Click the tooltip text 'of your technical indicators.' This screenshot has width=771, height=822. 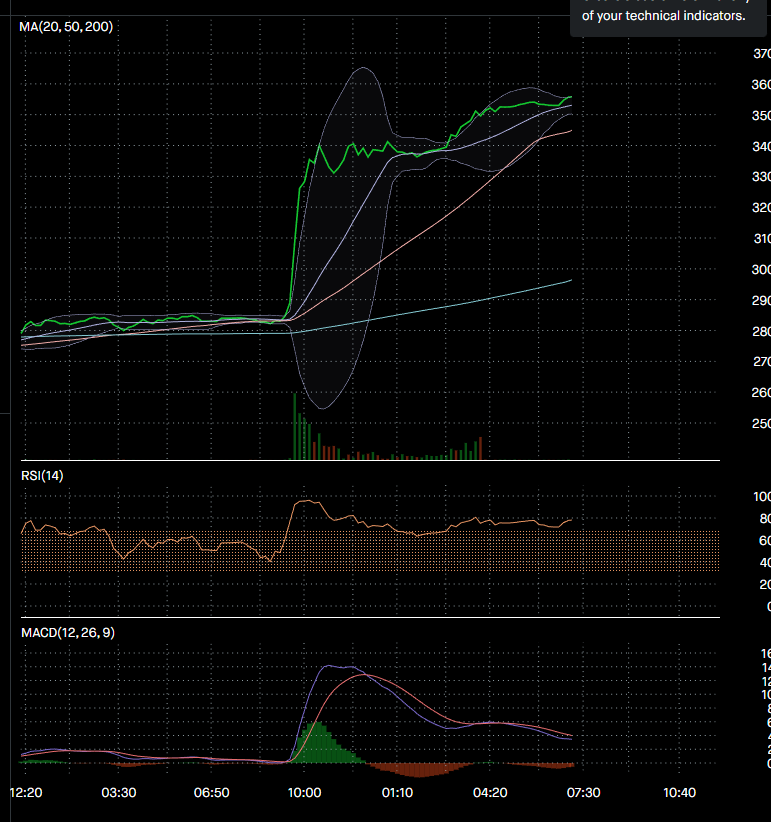[x=664, y=16]
